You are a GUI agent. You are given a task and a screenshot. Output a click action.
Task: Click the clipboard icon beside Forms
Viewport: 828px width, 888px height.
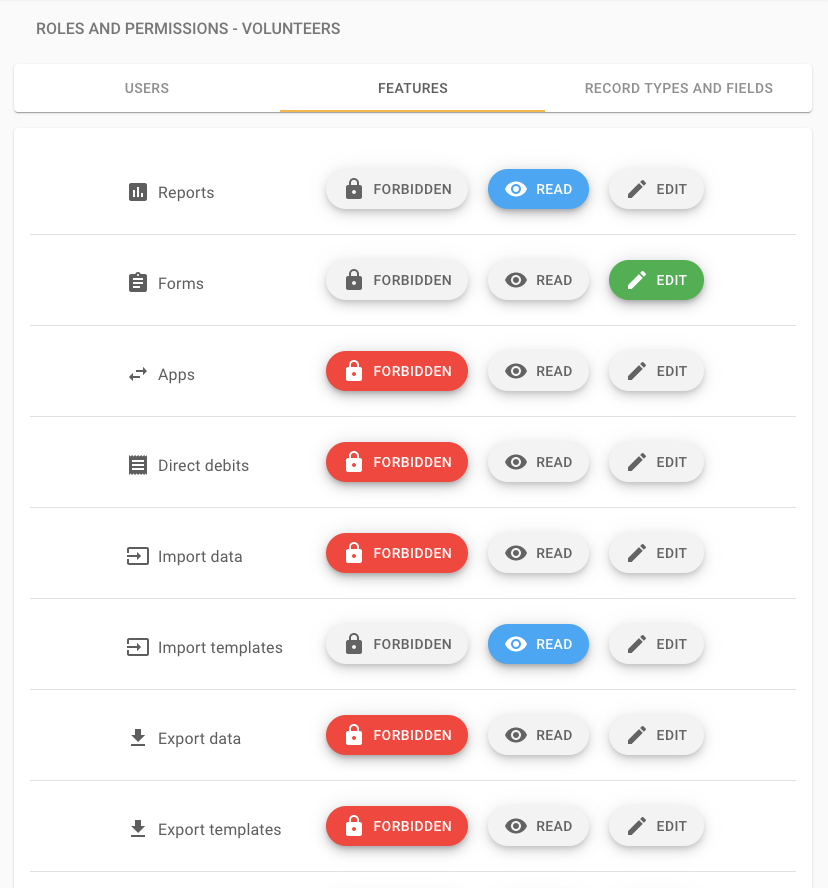[137, 283]
